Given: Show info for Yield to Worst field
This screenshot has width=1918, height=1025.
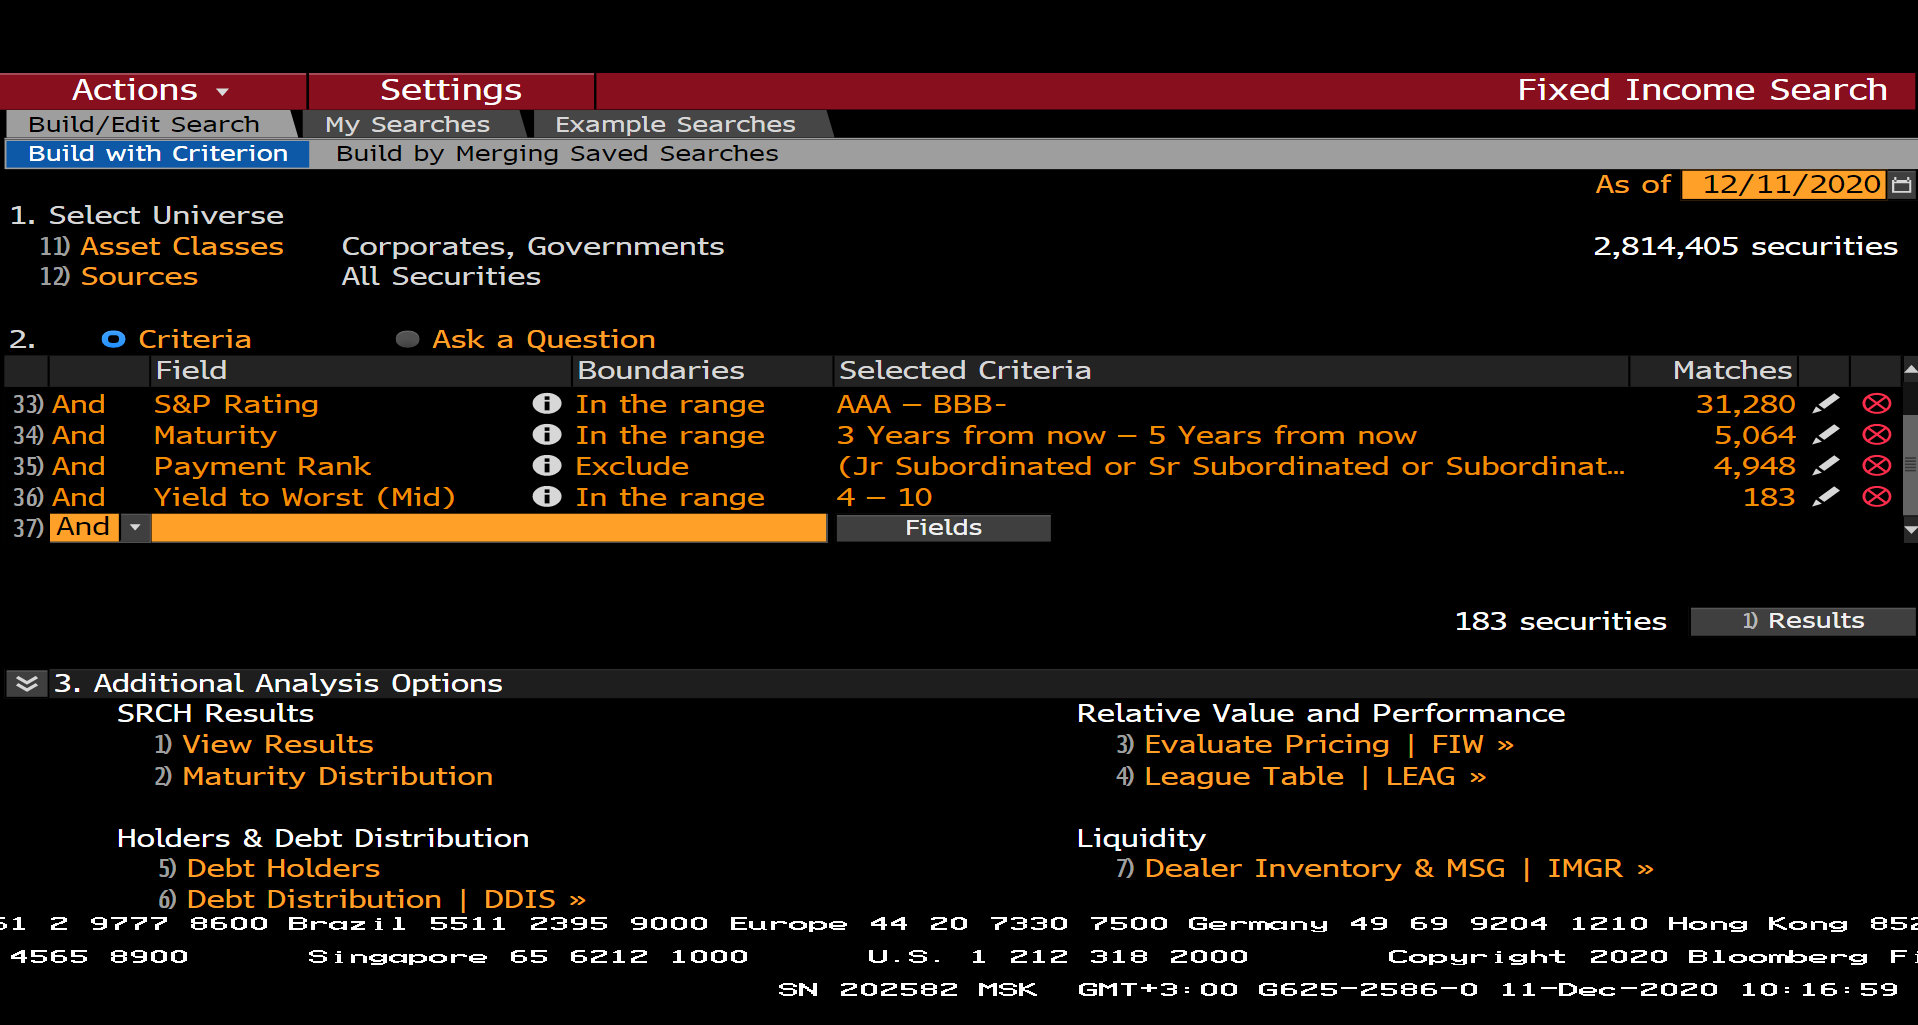Looking at the screenshot, I should click(547, 496).
